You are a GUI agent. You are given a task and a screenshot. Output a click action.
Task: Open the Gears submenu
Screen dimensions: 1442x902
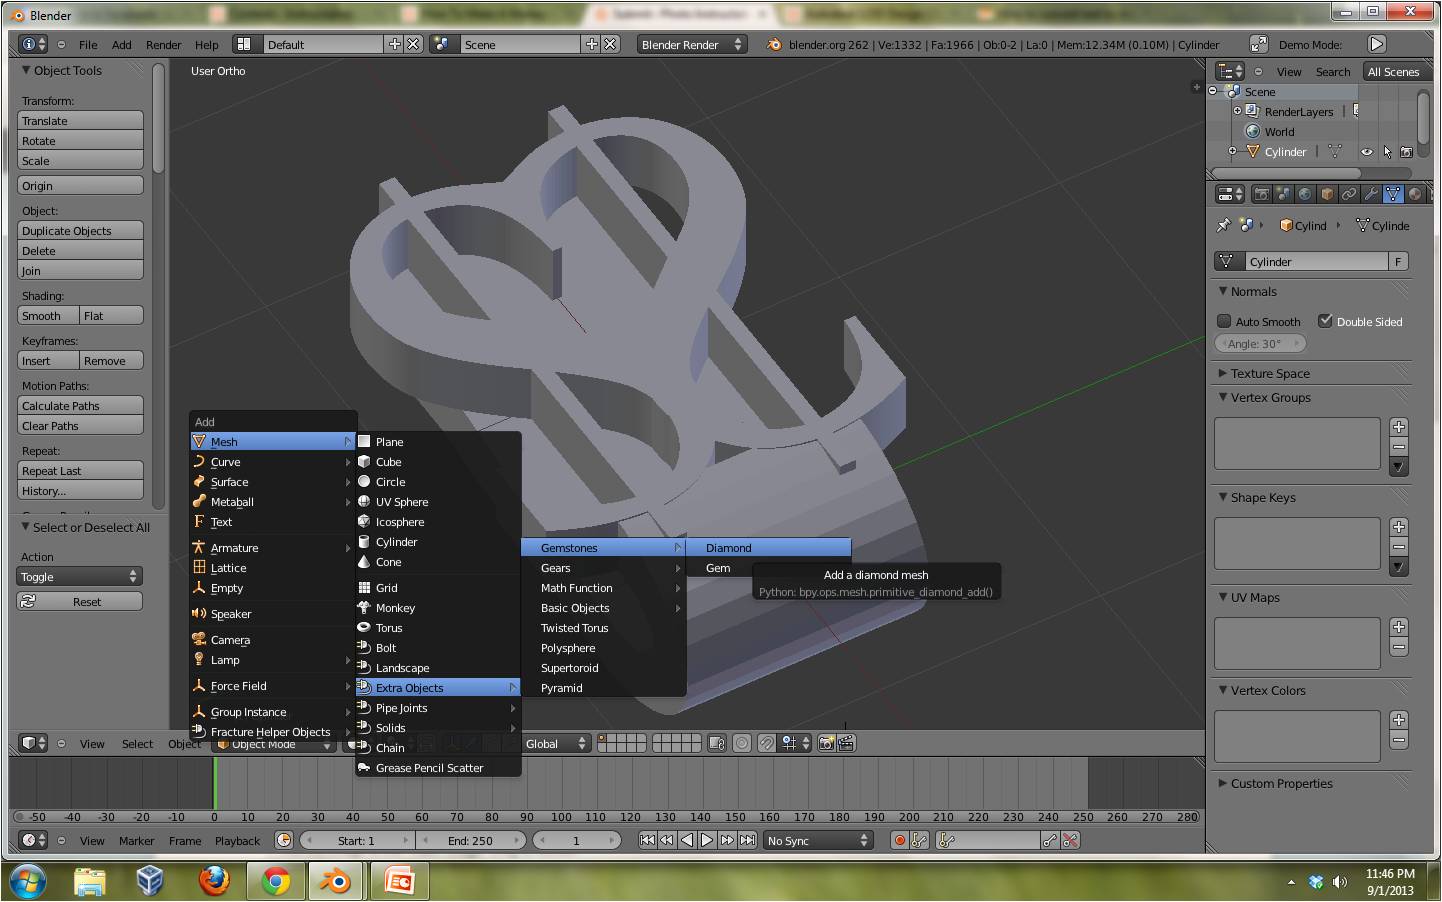tap(603, 567)
